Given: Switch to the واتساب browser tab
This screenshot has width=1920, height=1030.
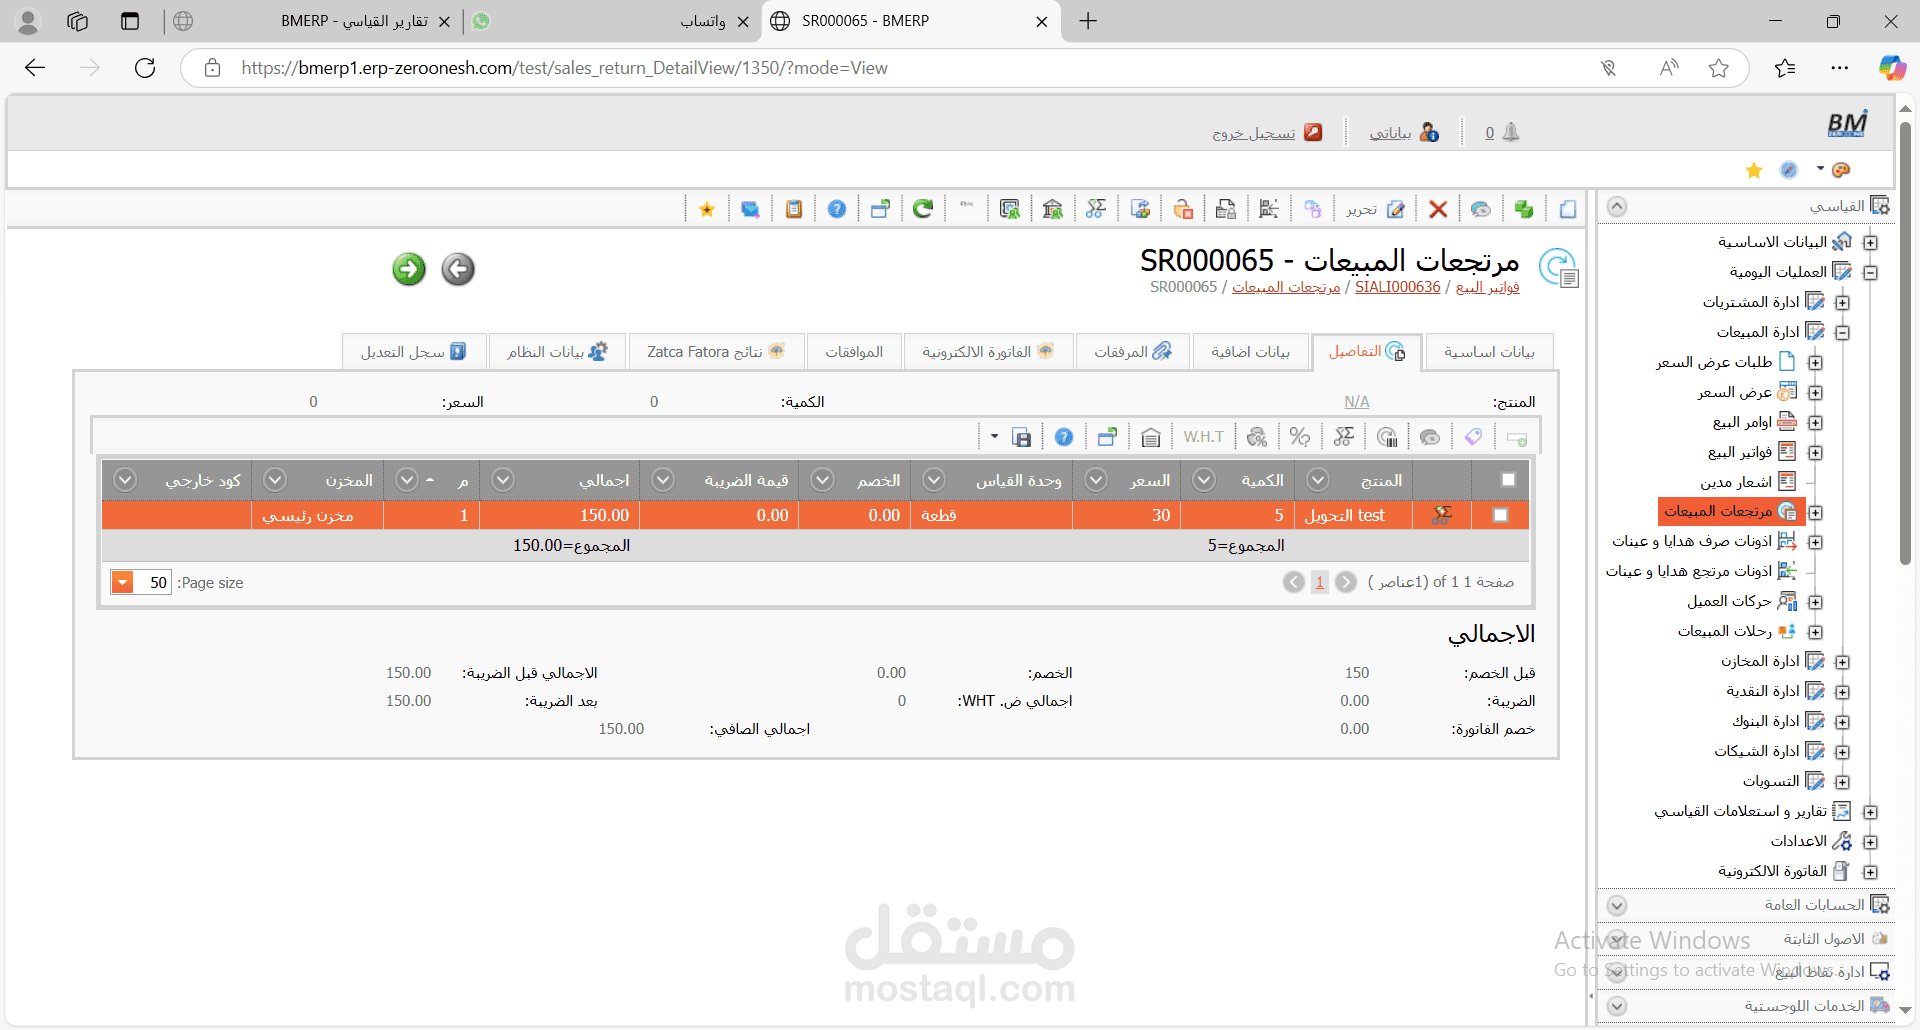Looking at the screenshot, I should [610, 21].
